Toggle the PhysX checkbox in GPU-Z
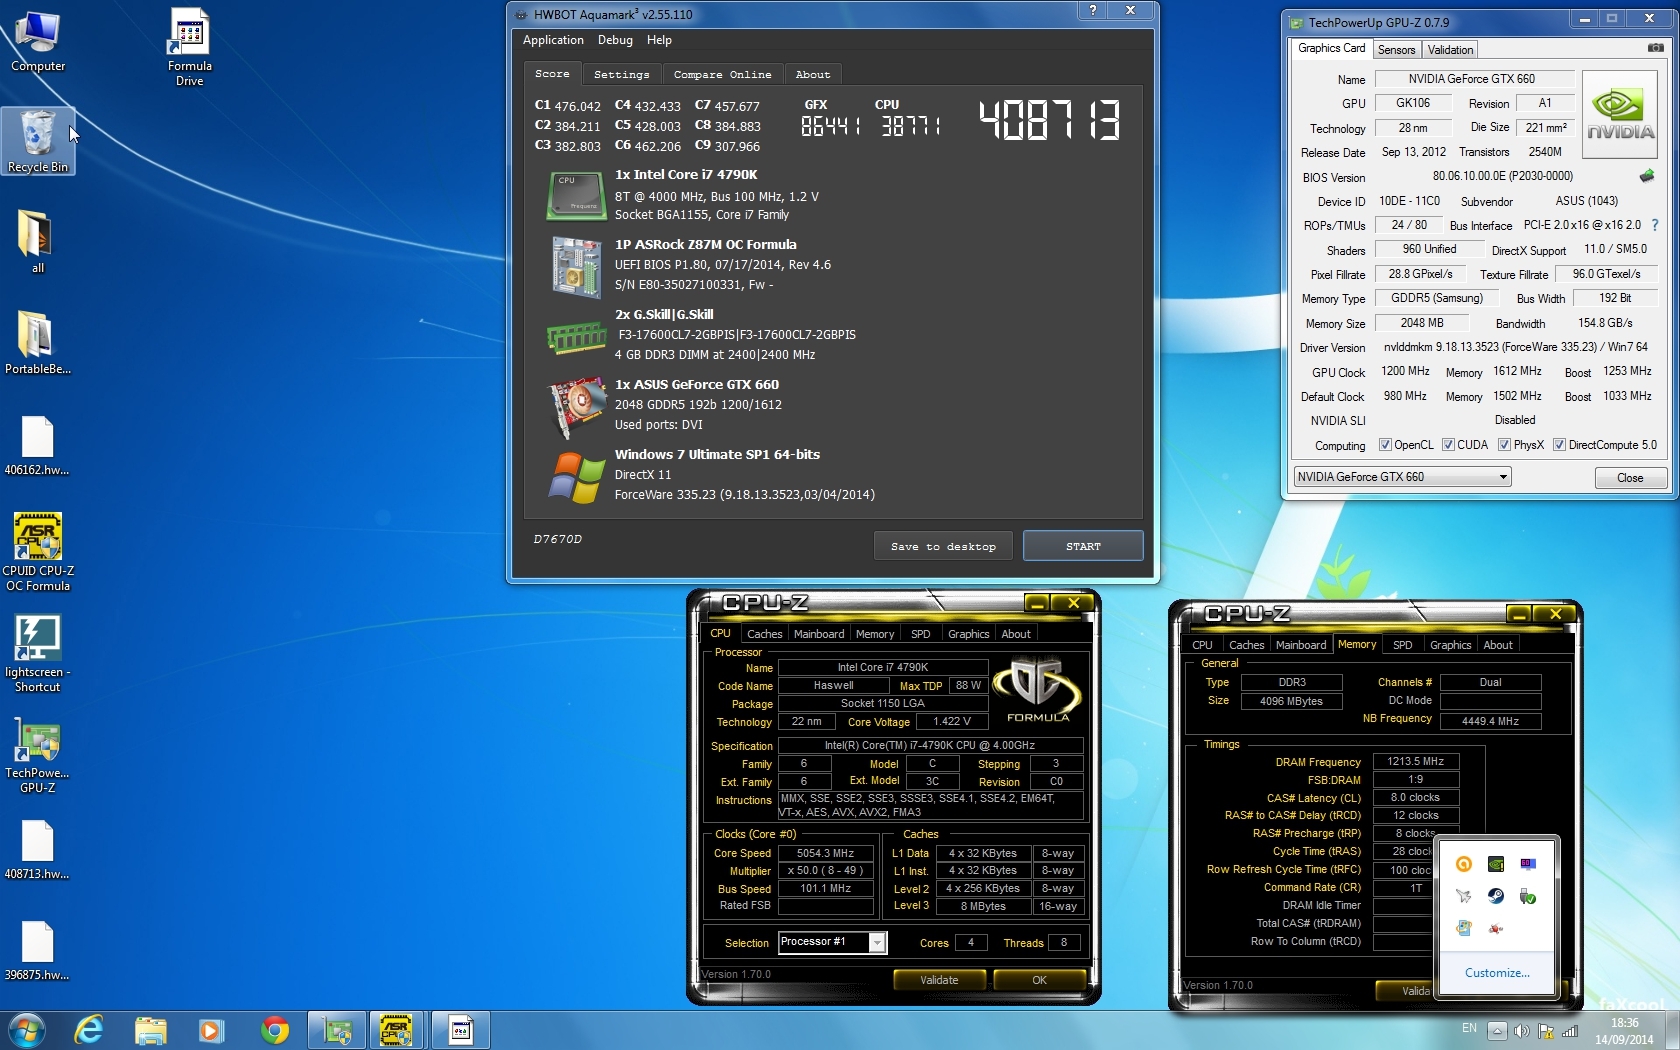Viewport: 1680px width, 1050px height. click(1504, 445)
